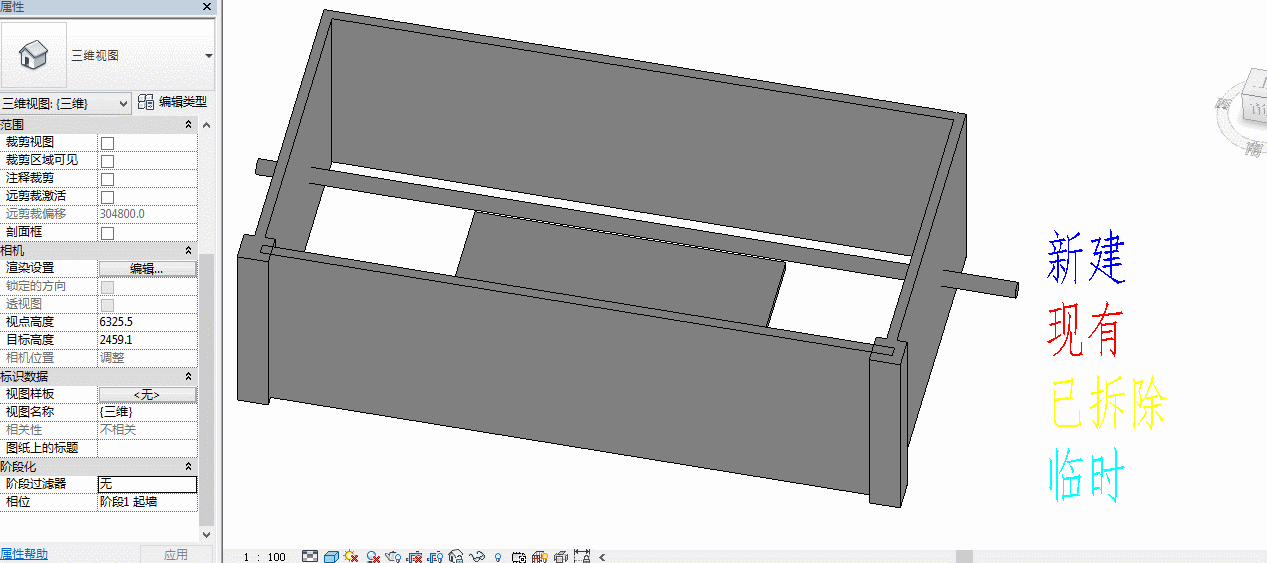Enable the 裁剪视图 checkbox
This screenshot has height=563, width=1267.
pyautogui.click(x=107, y=143)
